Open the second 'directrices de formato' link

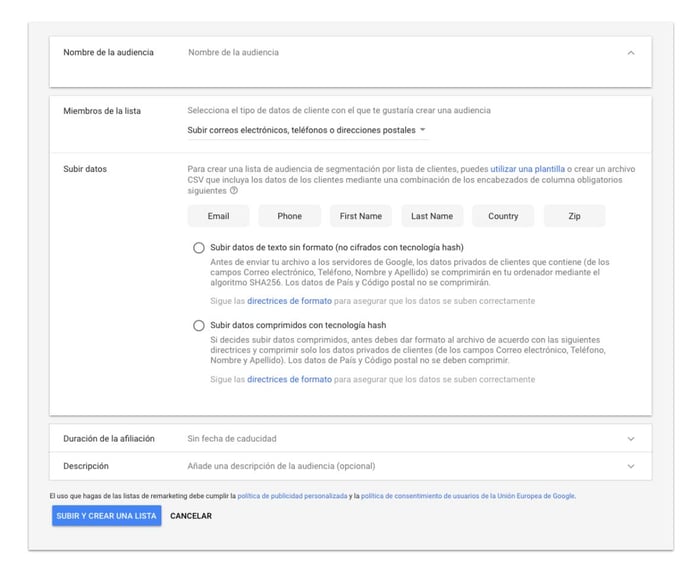click(289, 379)
